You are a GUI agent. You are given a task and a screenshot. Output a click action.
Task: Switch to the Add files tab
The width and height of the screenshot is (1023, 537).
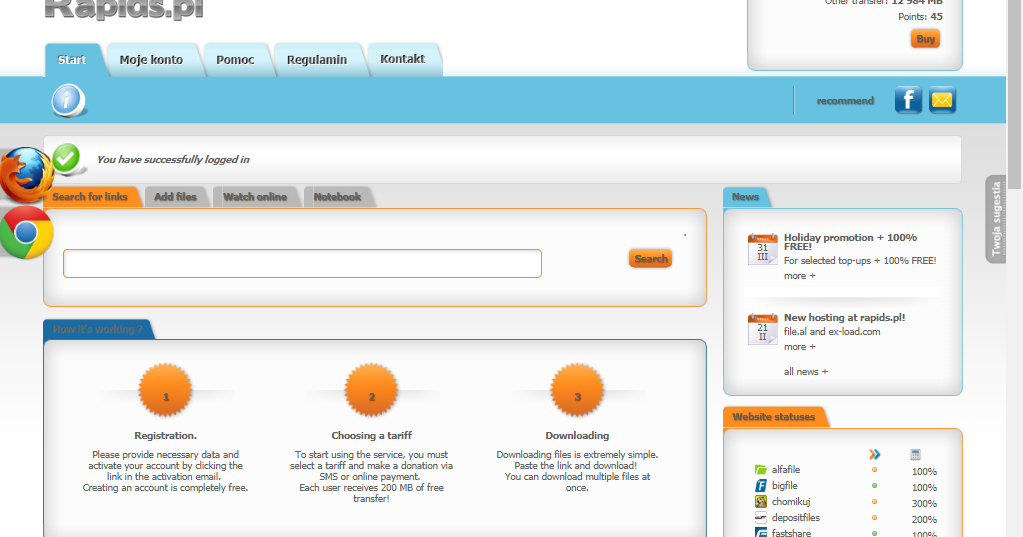pyautogui.click(x=176, y=197)
